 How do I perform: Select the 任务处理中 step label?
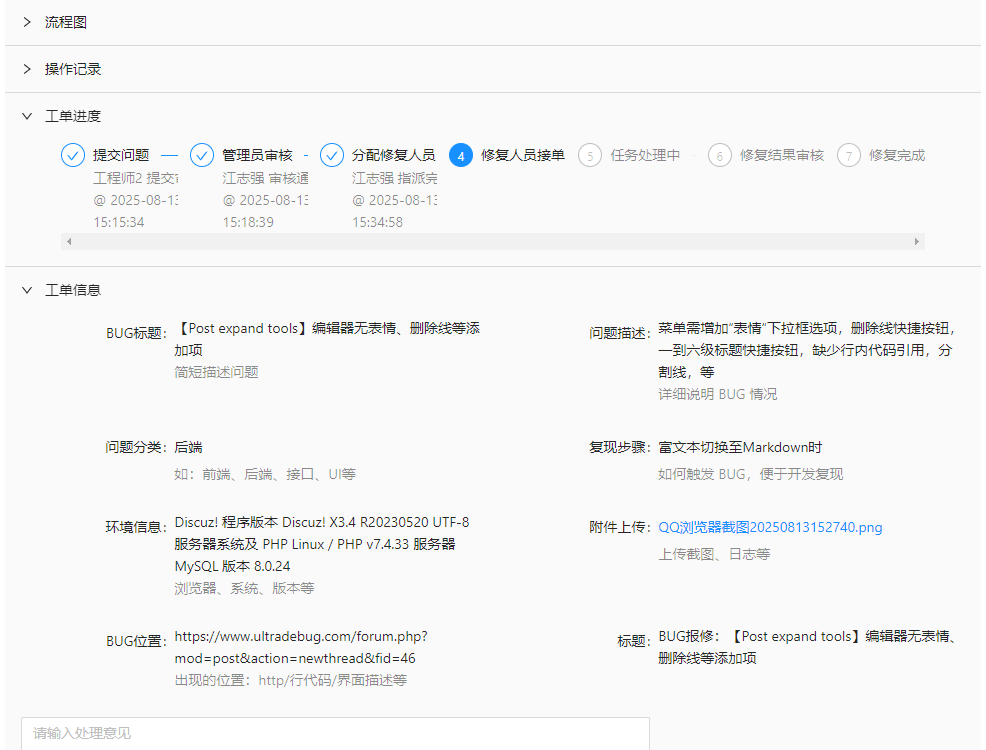[645, 155]
